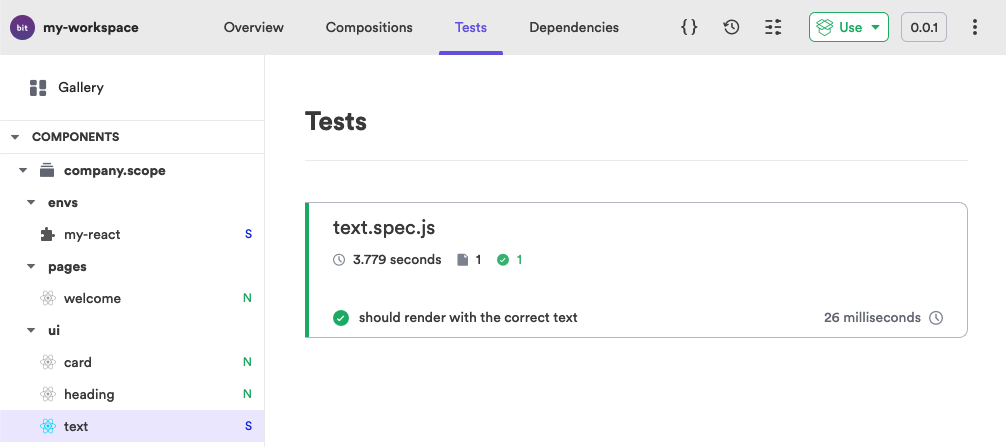The height and width of the screenshot is (447, 1006).
Task: Switch to the Compositions tab
Action: (x=369, y=27)
